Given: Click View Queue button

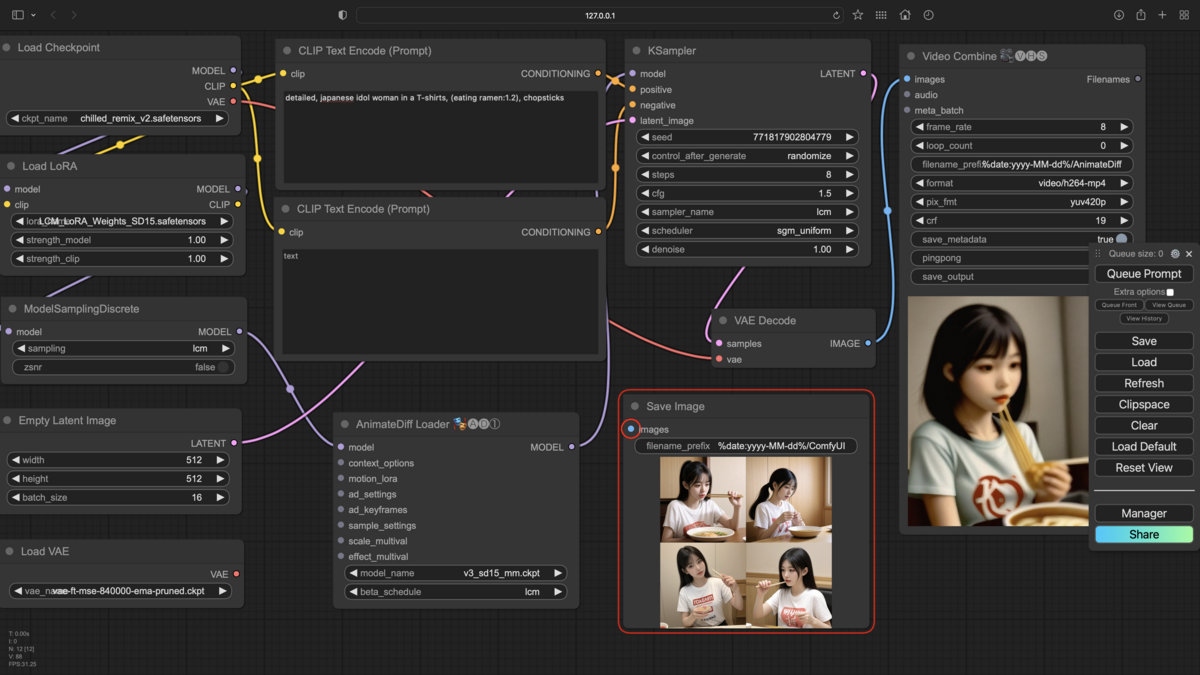Looking at the screenshot, I should (x=1168, y=305).
